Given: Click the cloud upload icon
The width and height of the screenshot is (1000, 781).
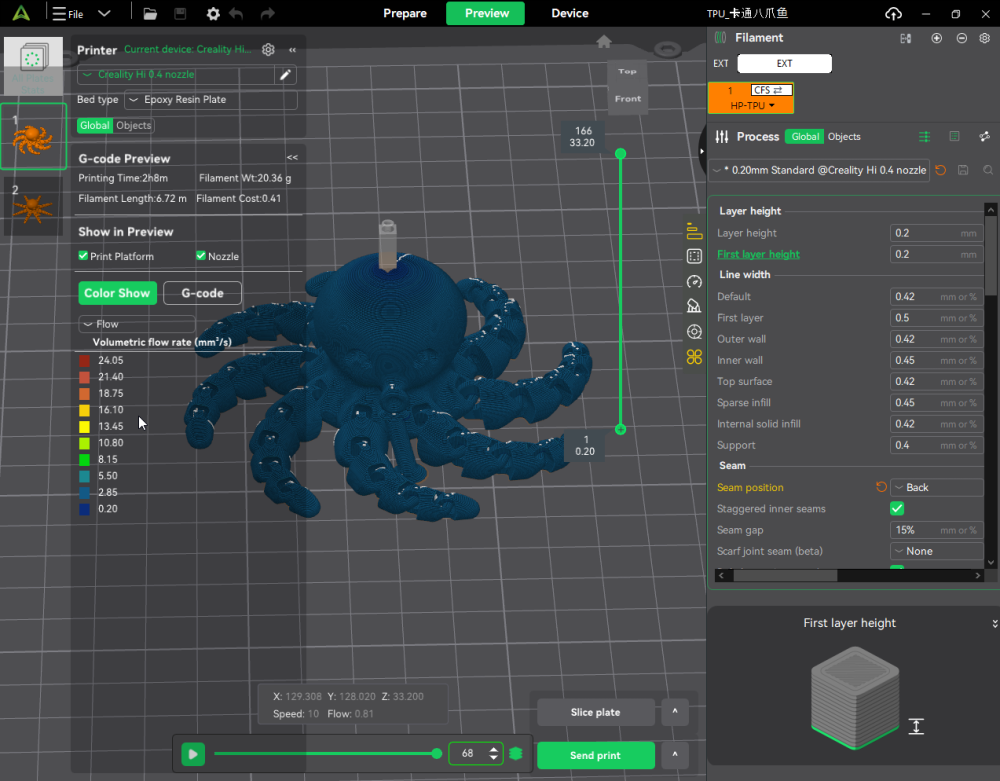Looking at the screenshot, I should (893, 14).
